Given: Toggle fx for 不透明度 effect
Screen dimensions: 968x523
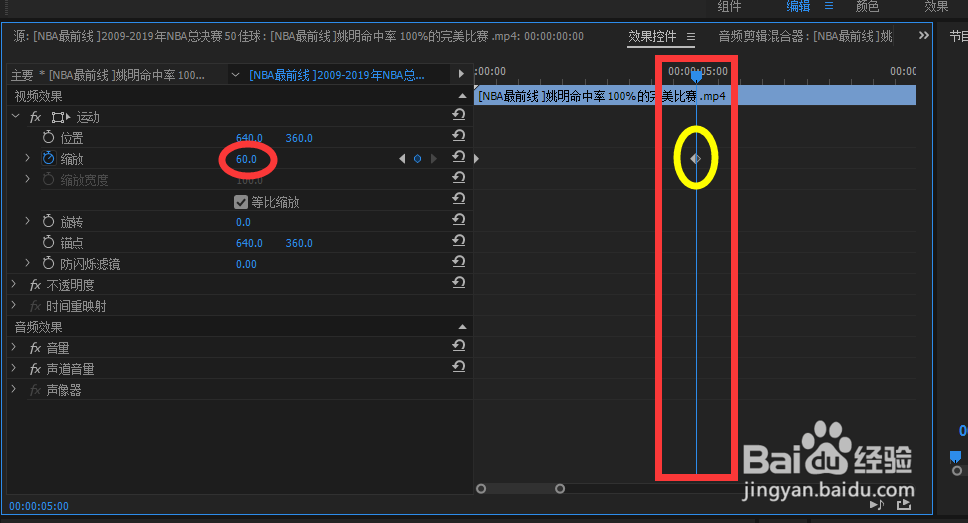Looking at the screenshot, I should (35, 285).
